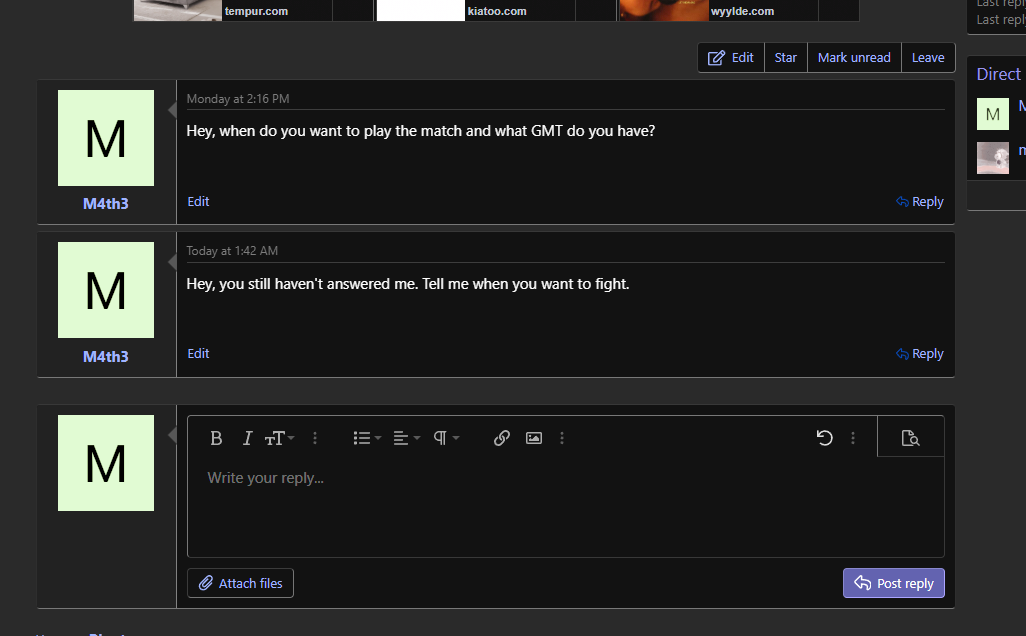
Task: Toggle bold formatting in reply editor
Action: click(x=216, y=438)
